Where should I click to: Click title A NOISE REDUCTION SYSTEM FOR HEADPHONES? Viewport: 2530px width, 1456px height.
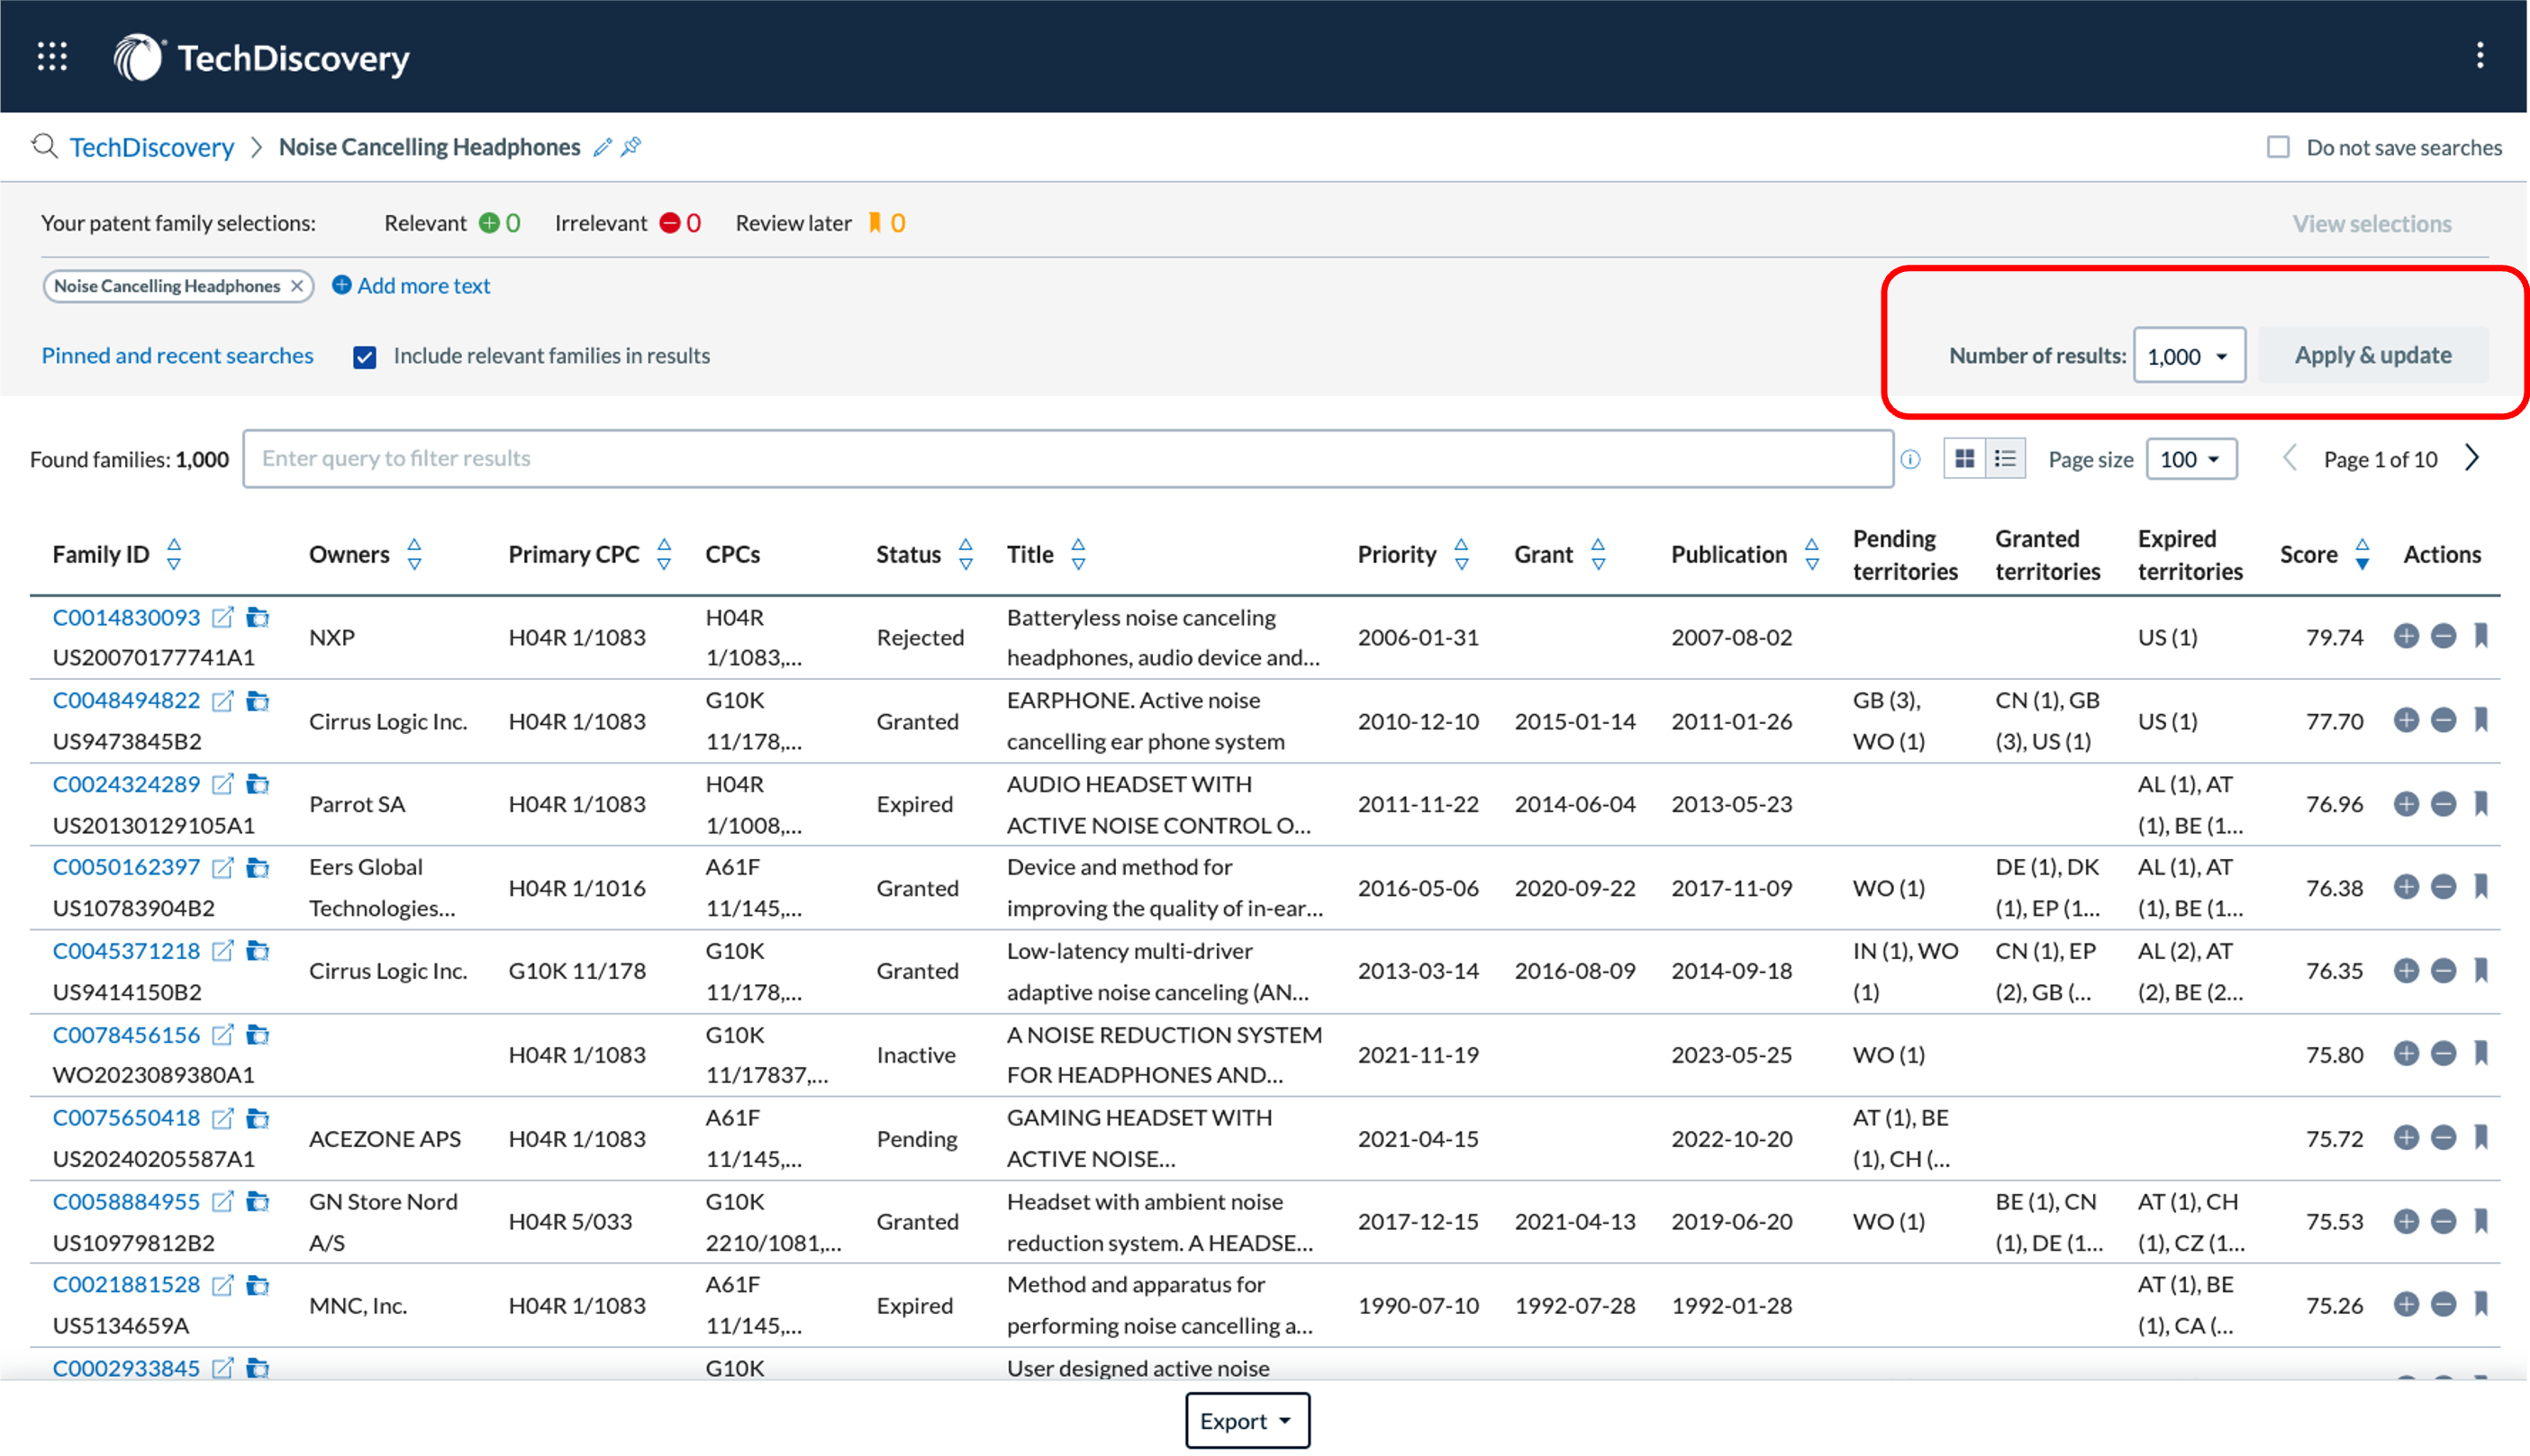click(1164, 1055)
